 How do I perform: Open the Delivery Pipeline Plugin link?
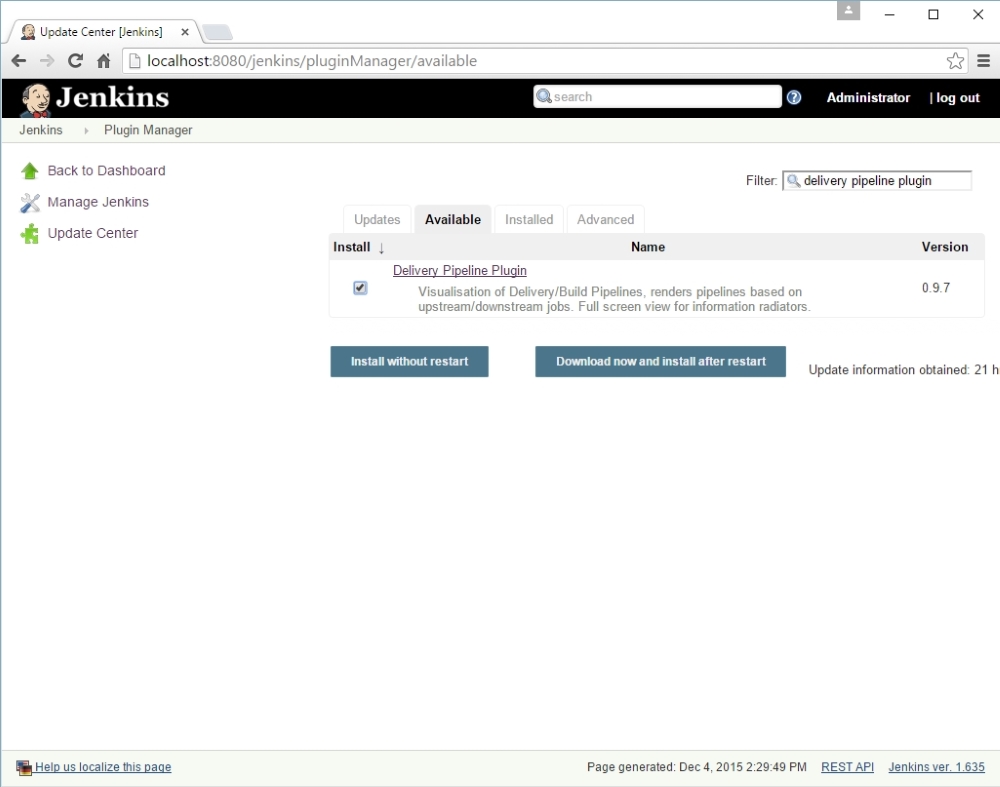click(460, 270)
